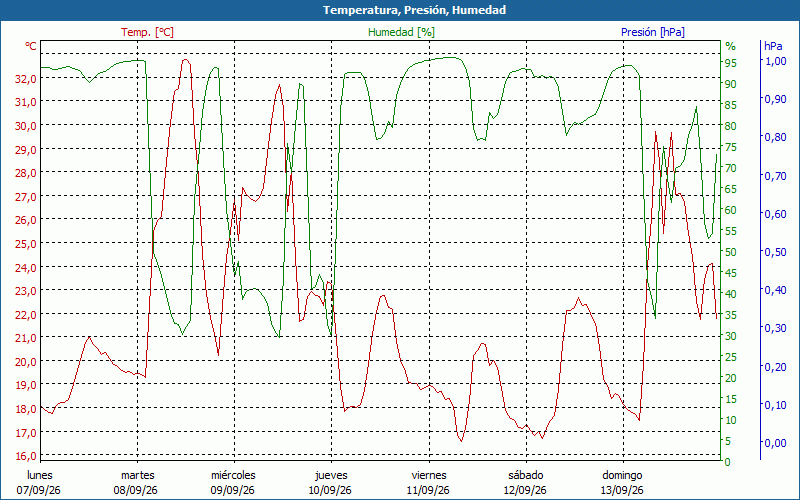Click the '20,0' temperature axis value
Viewport: 800px width, 500px height.
[x=26, y=362]
